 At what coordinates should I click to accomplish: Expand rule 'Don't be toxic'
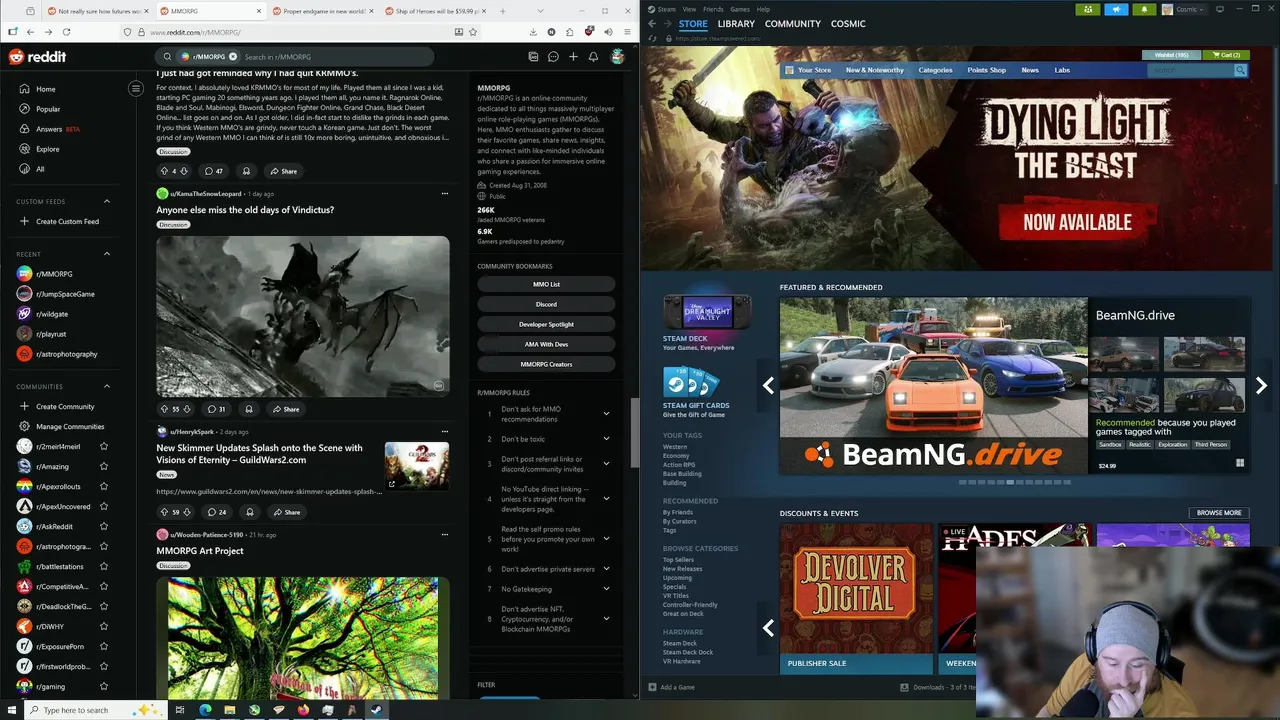[606, 438]
